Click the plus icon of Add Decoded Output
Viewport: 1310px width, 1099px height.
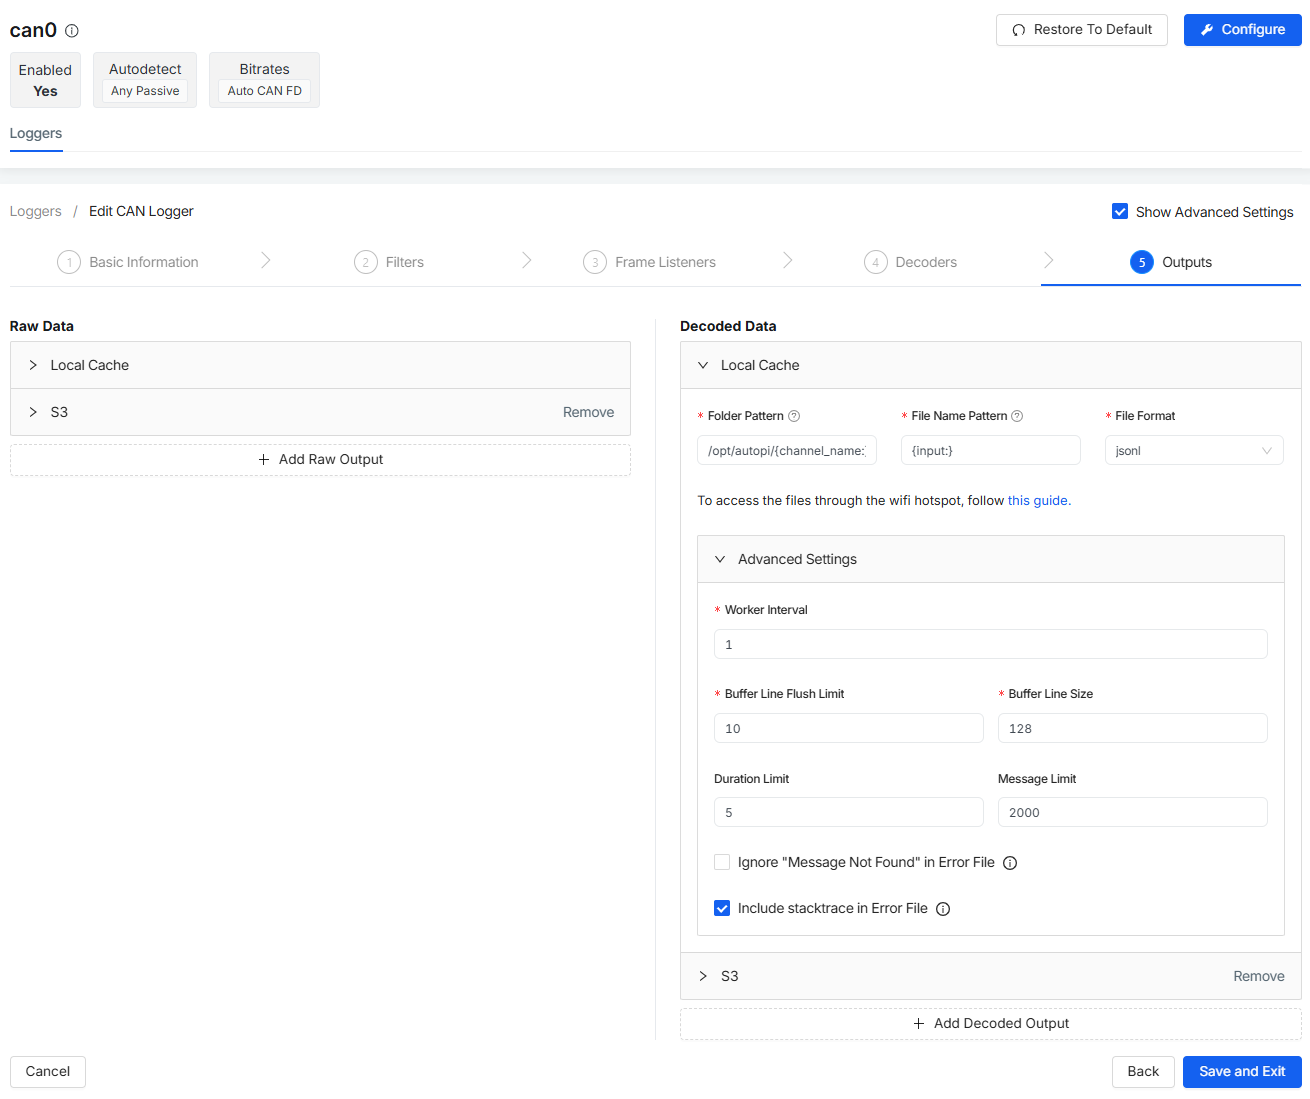pyautogui.click(x=919, y=1023)
